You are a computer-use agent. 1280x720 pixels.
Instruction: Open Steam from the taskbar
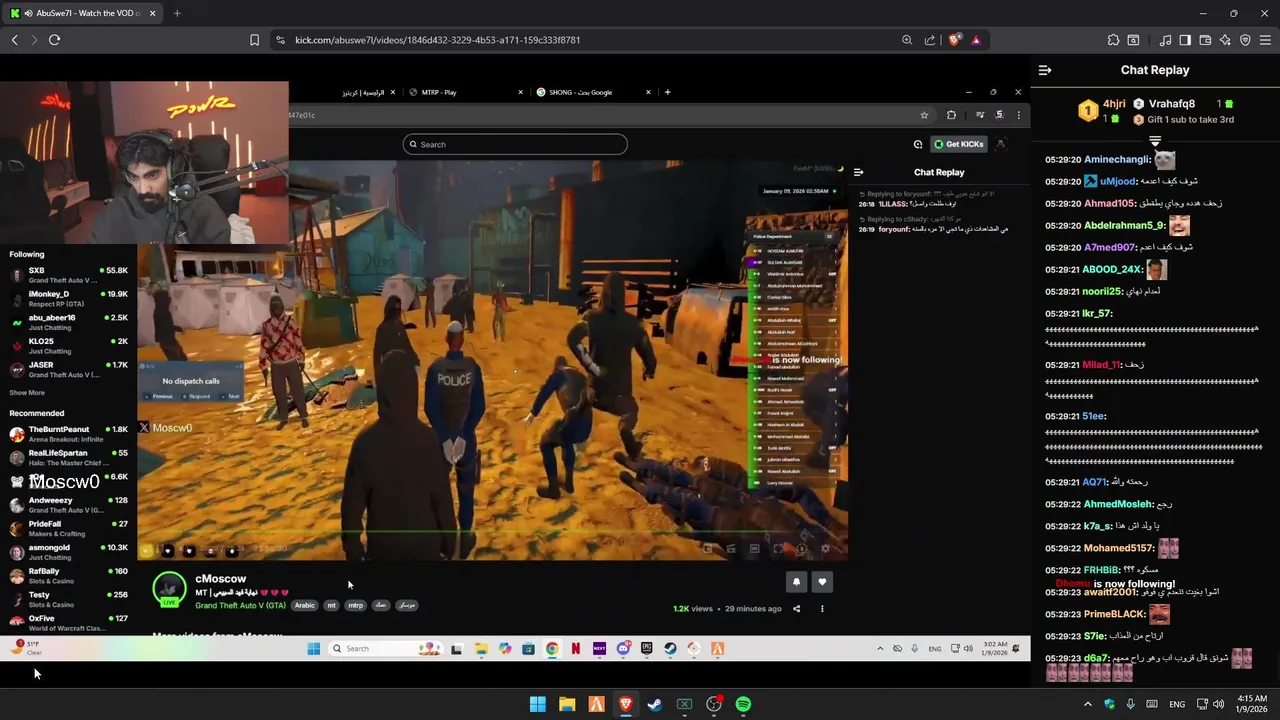[655, 704]
